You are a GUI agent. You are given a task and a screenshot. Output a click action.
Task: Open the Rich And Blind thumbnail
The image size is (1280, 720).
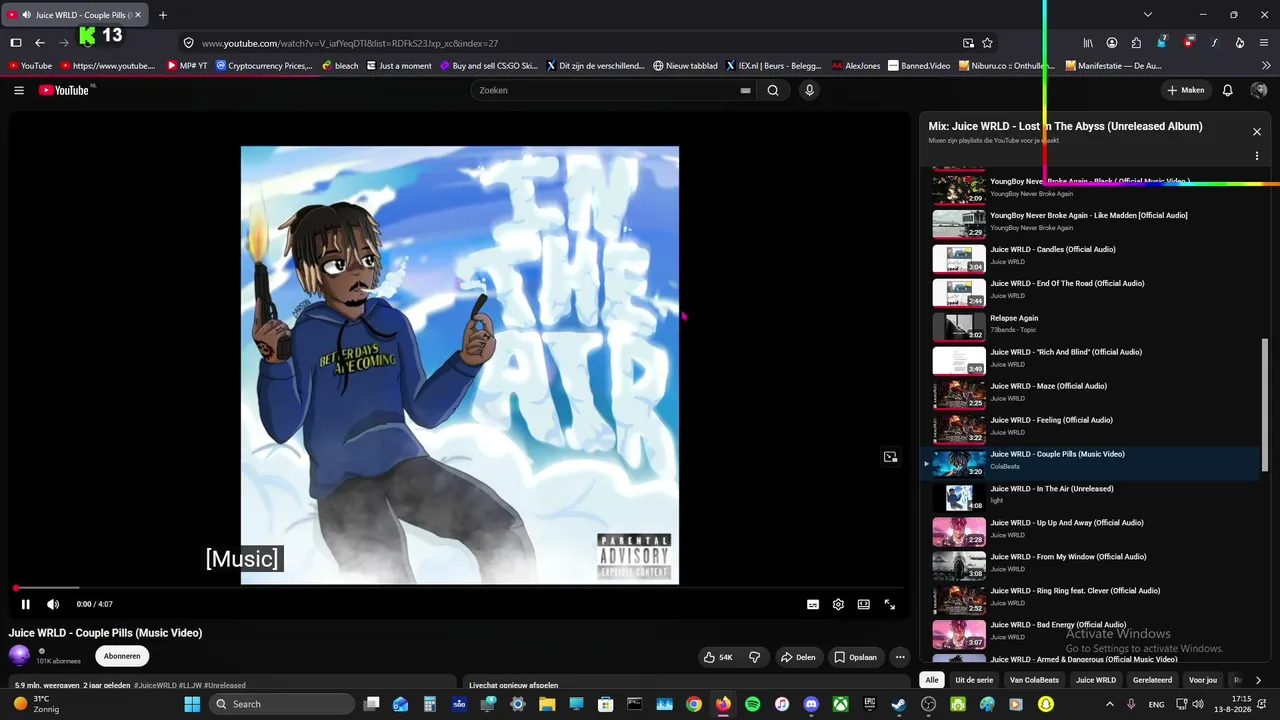click(x=959, y=361)
